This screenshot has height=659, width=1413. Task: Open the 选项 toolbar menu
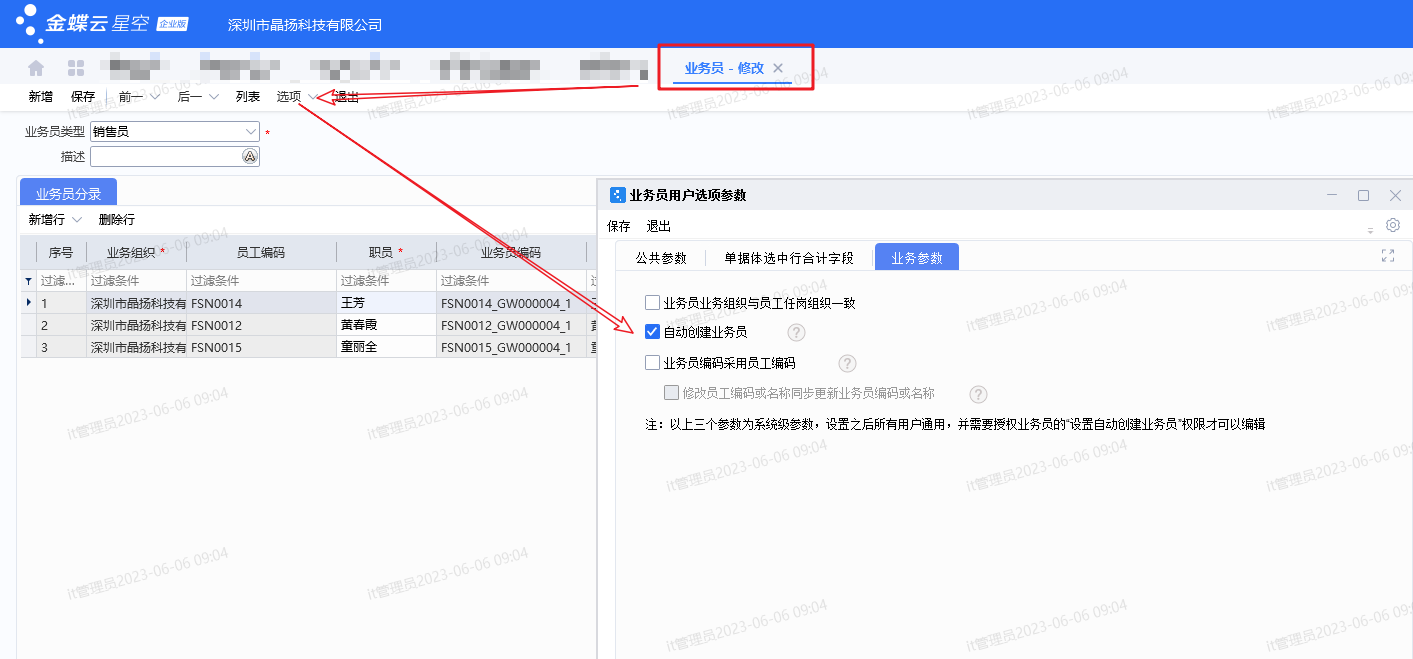[289, 97]
